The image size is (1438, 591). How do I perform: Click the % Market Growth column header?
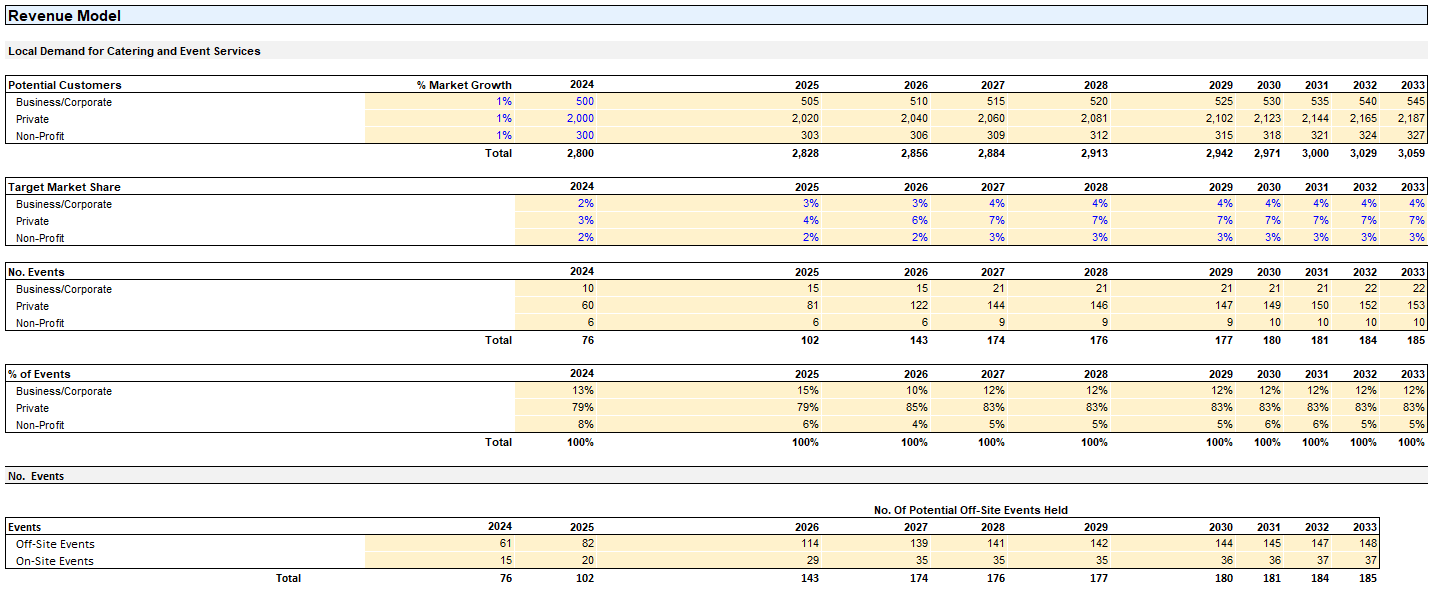464,85
